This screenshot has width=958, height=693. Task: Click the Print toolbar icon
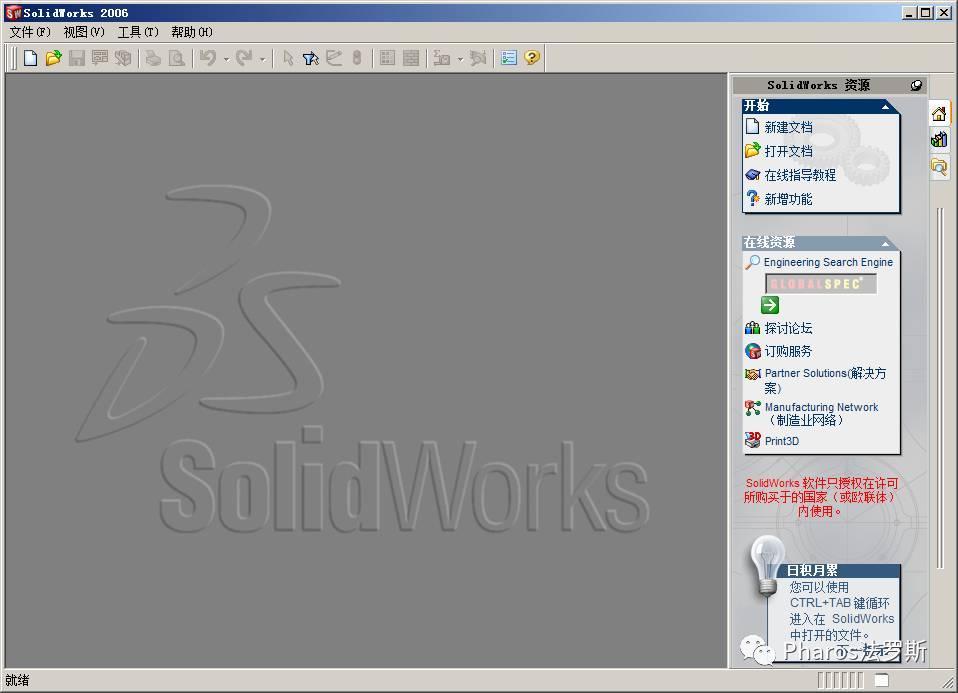click(153, 58)
